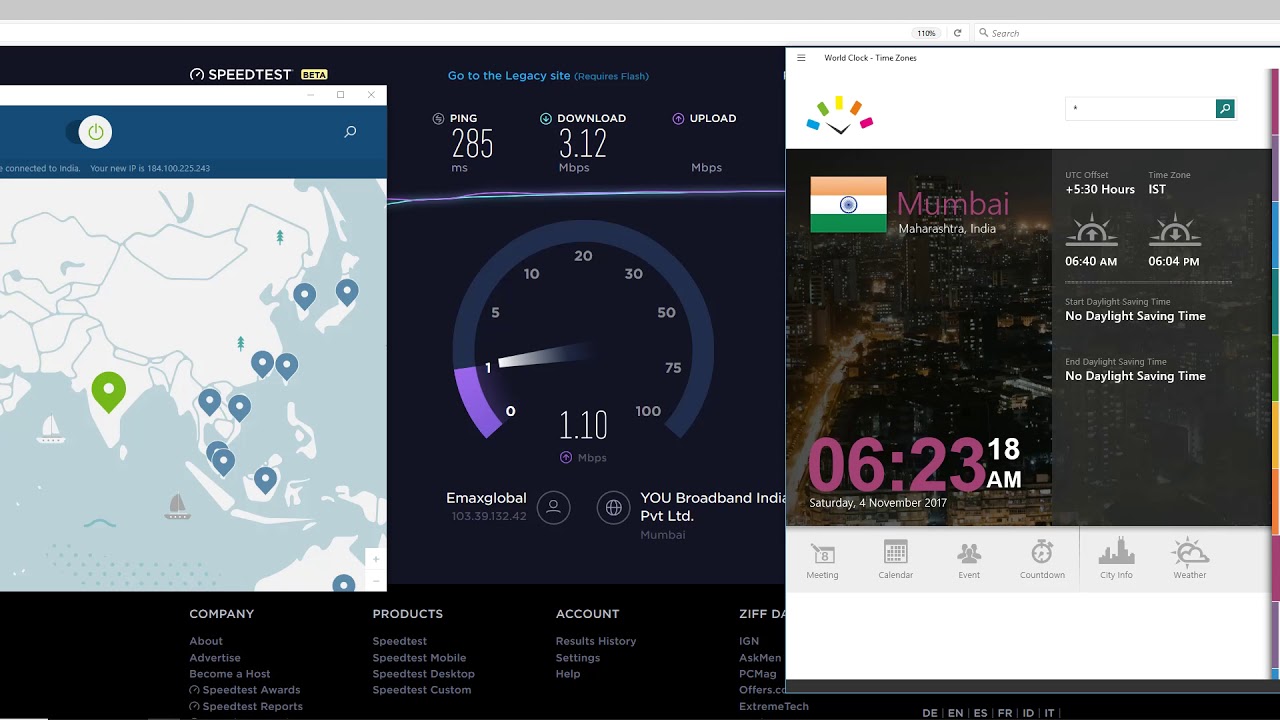
Task: Click the YOU Broadband India server name
Action: click(713, 507)
